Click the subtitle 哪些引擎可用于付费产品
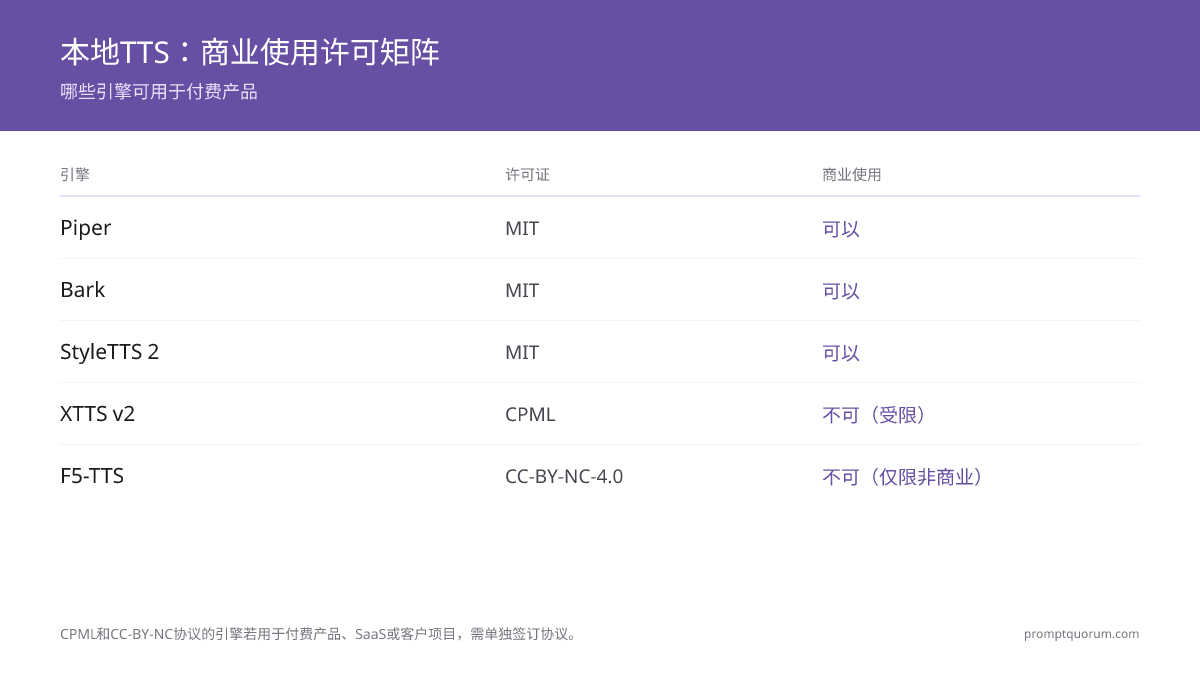The width and height of the screenshot is (1200, 675). pos(159,92)
